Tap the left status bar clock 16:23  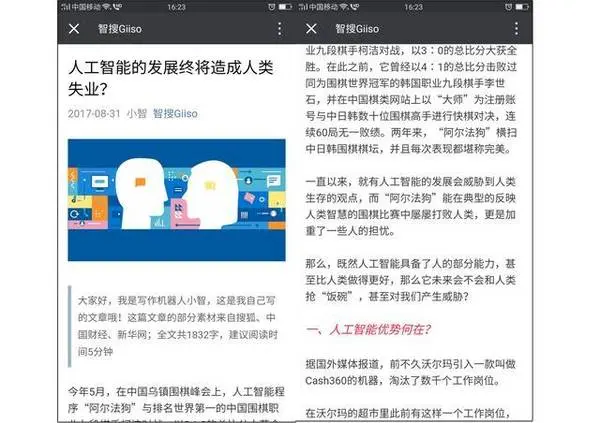pos(176,7)
